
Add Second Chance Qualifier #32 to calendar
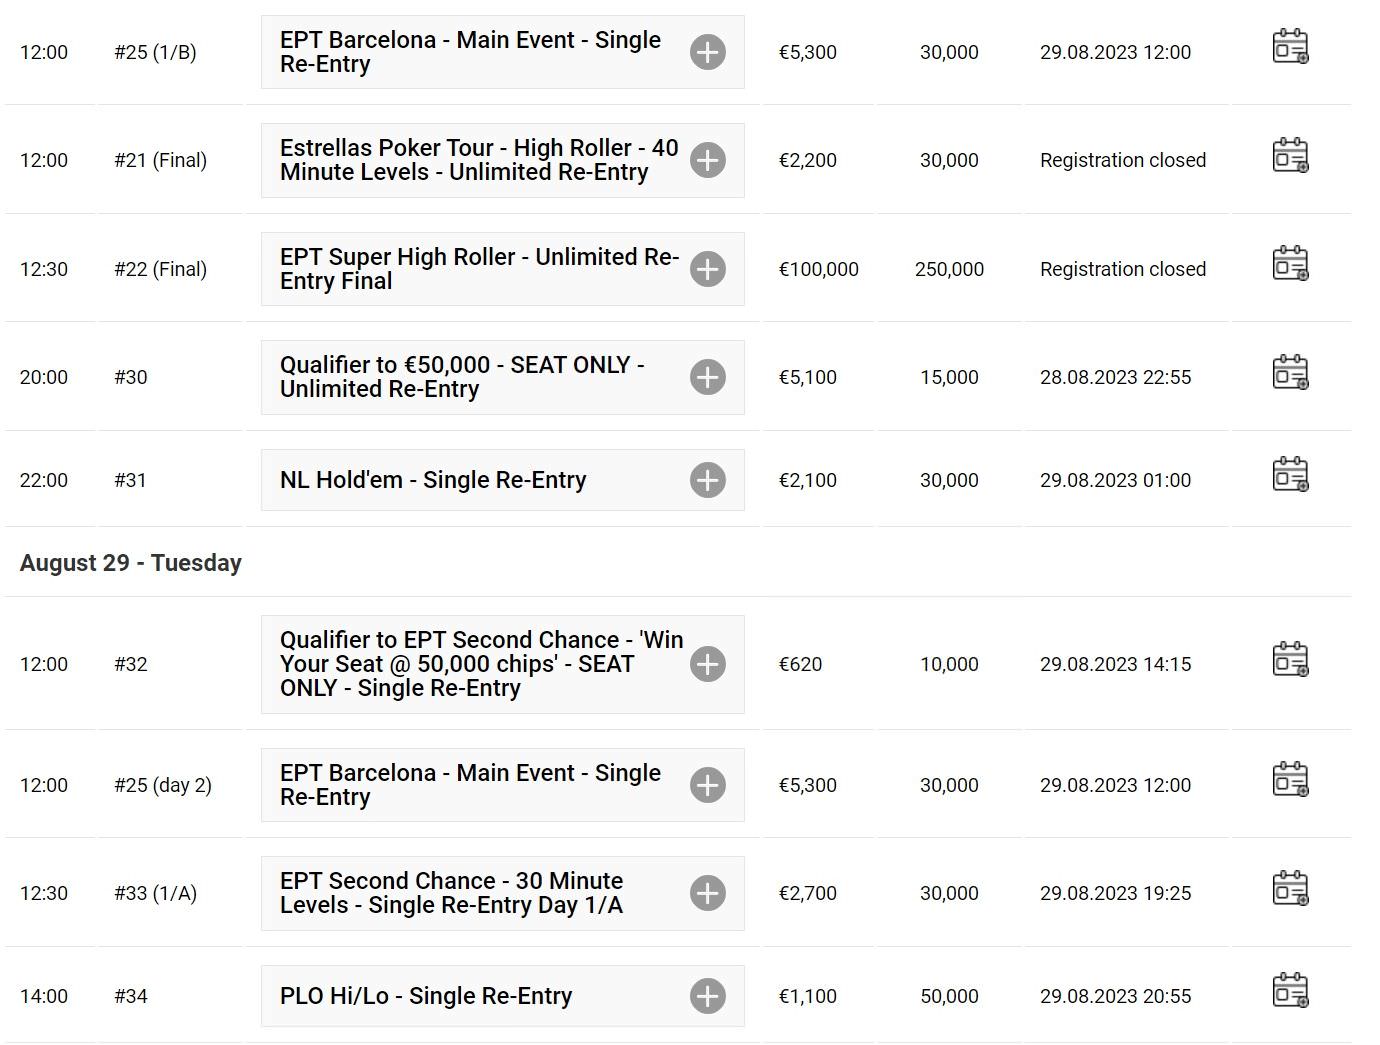[x=1290, y=660]
